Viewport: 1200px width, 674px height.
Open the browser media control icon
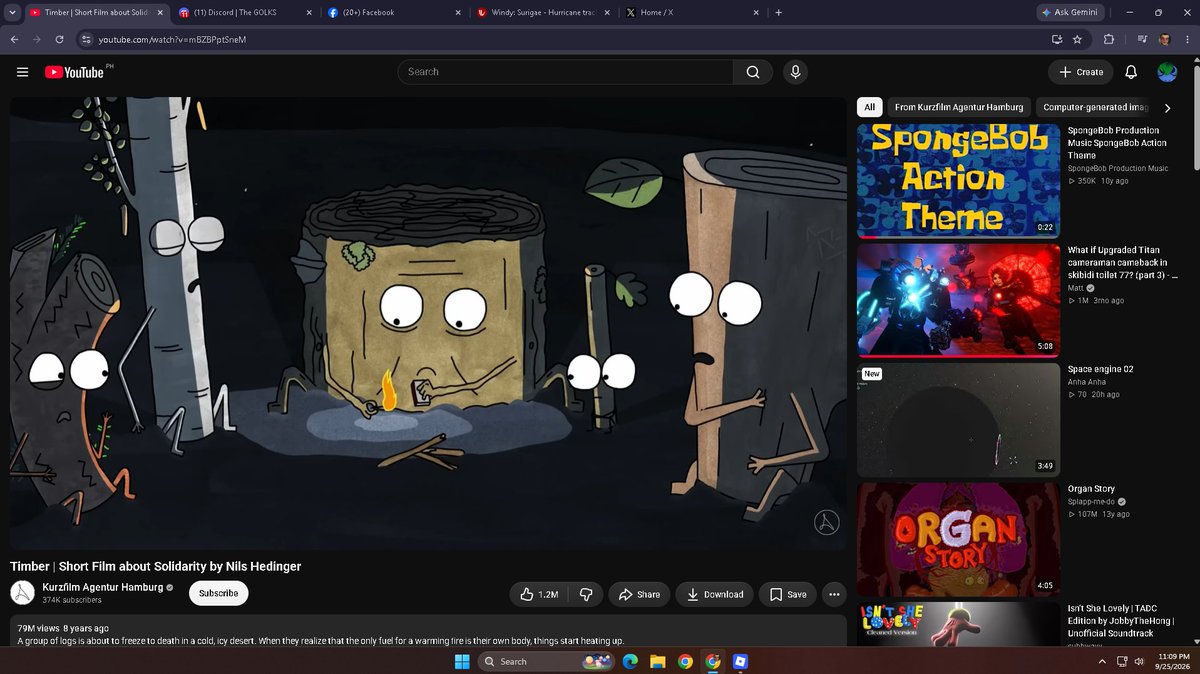[x=1142, y=39]
